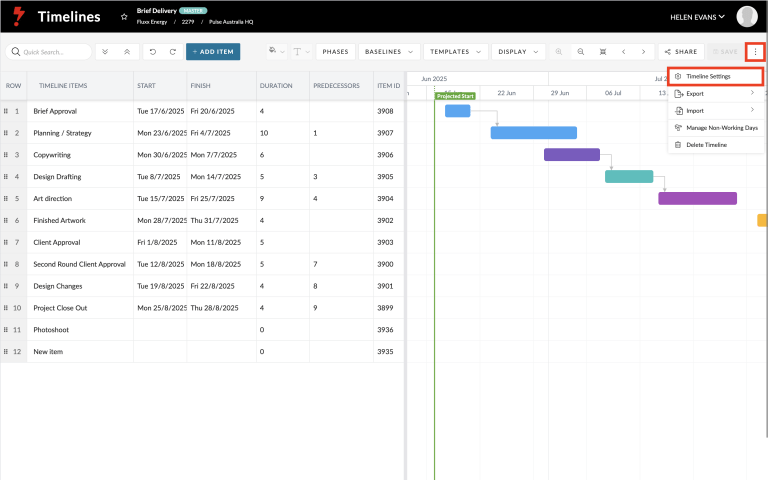Image resolution: width=768 pixels, height=480 pixels.
Task: Click the Projected Start timeline marker
Action: (x=455, y=96)
